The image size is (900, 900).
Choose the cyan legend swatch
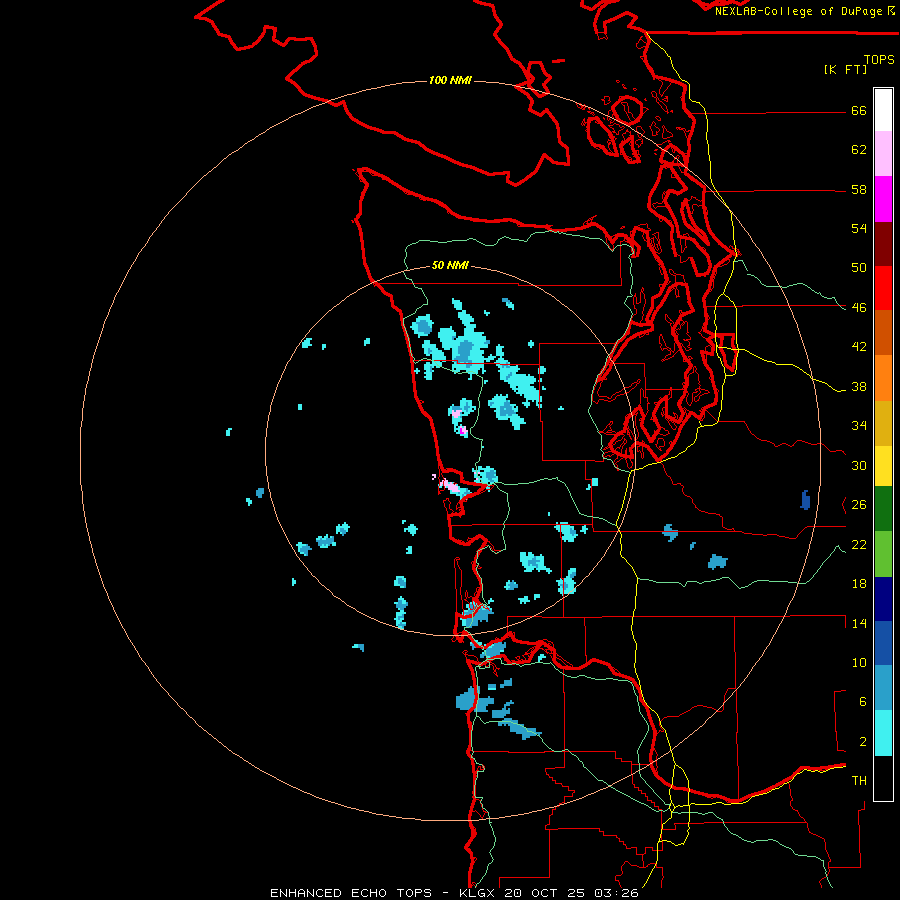[x=883, y=734]
